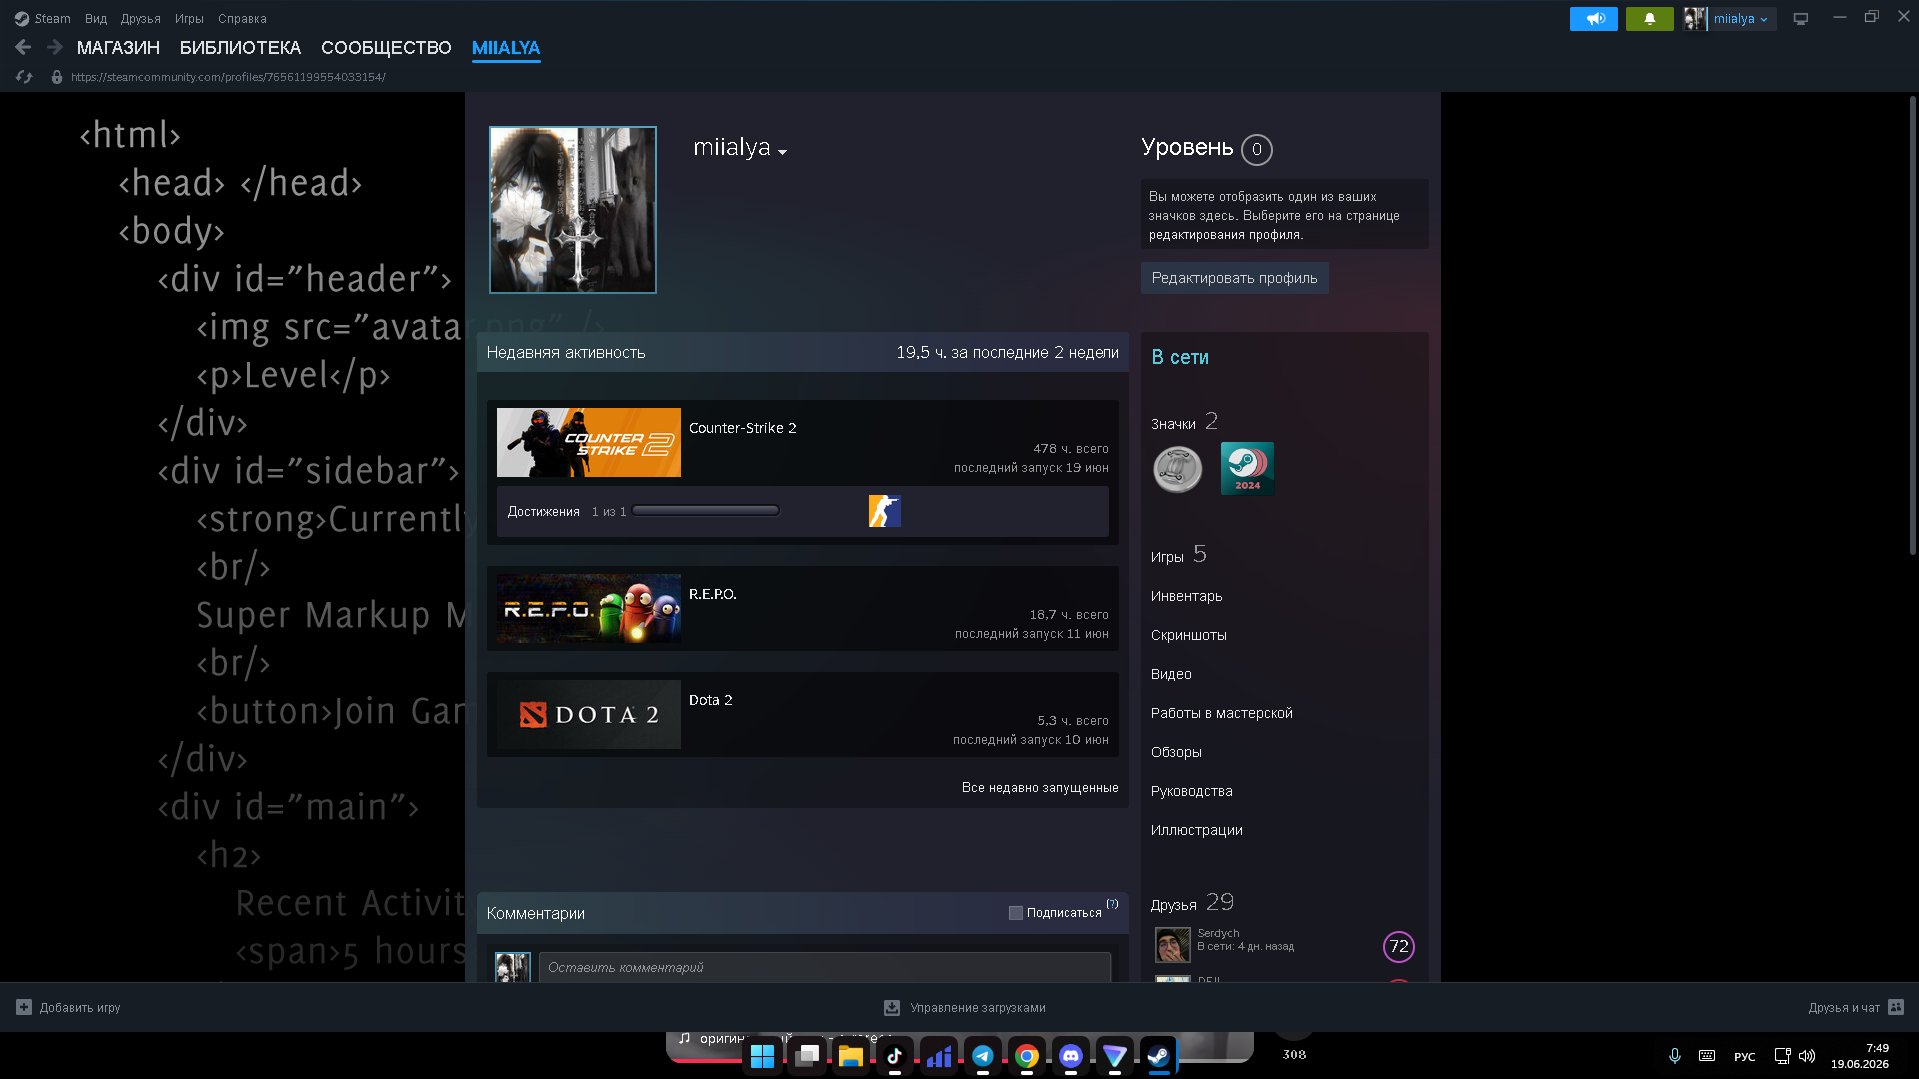Open the Друзья 29 friends list link
1919x1079 pixels.
[1192, 903]
